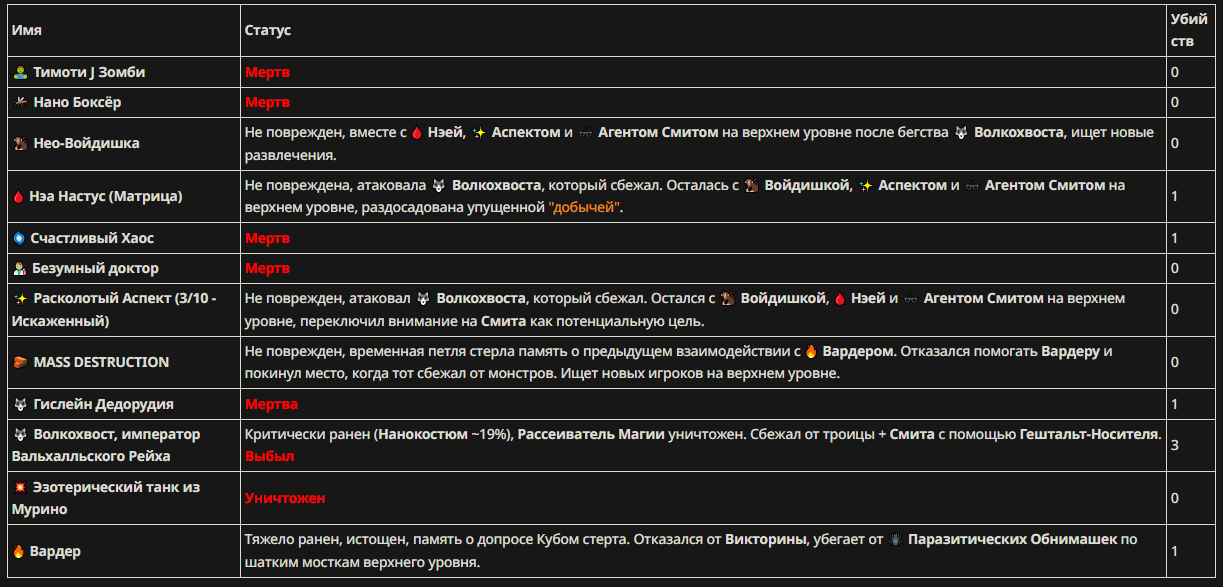Screen dimensions: 1223x587
Task: Click the wolf icon beside Гислейн Дедорудия
Action: [x=20, y=405]
